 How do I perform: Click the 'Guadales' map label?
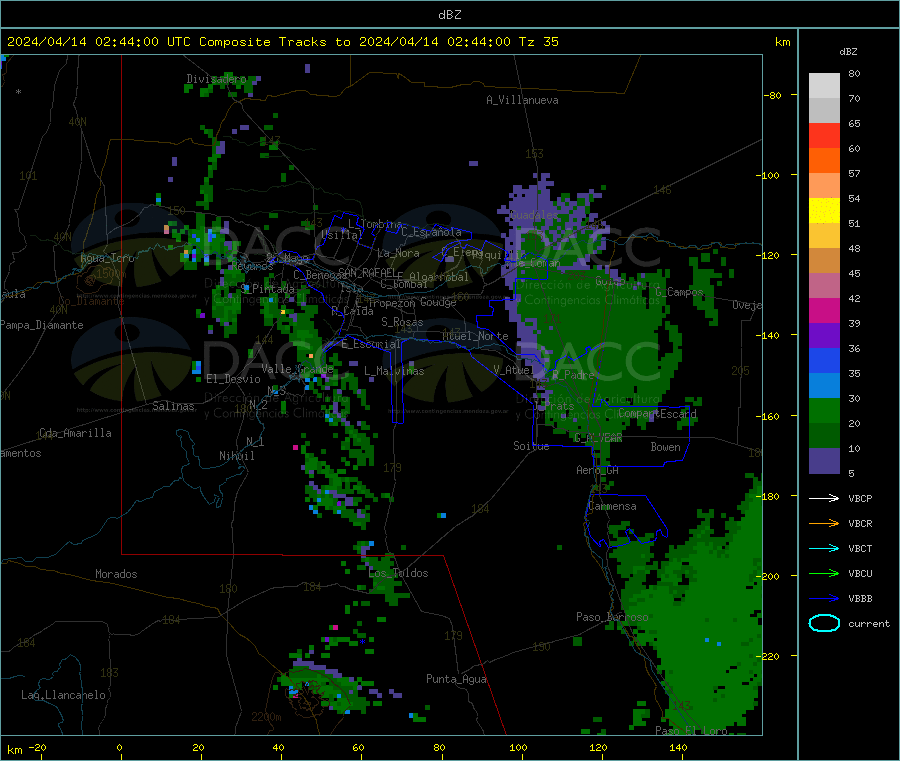[x=534, y=215]
